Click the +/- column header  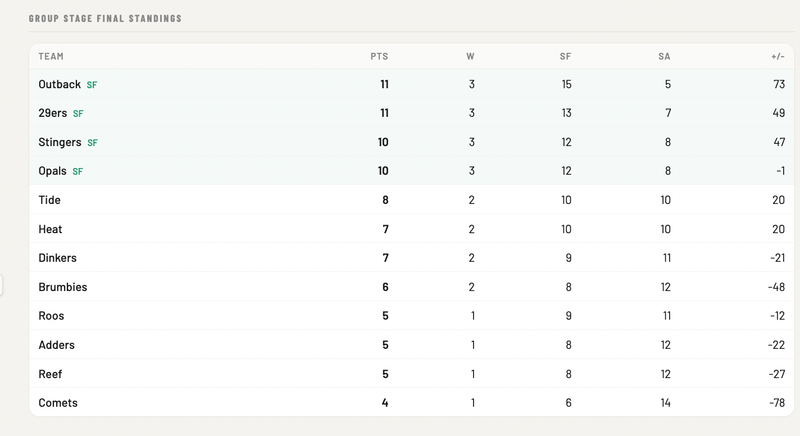click(778, 57)
